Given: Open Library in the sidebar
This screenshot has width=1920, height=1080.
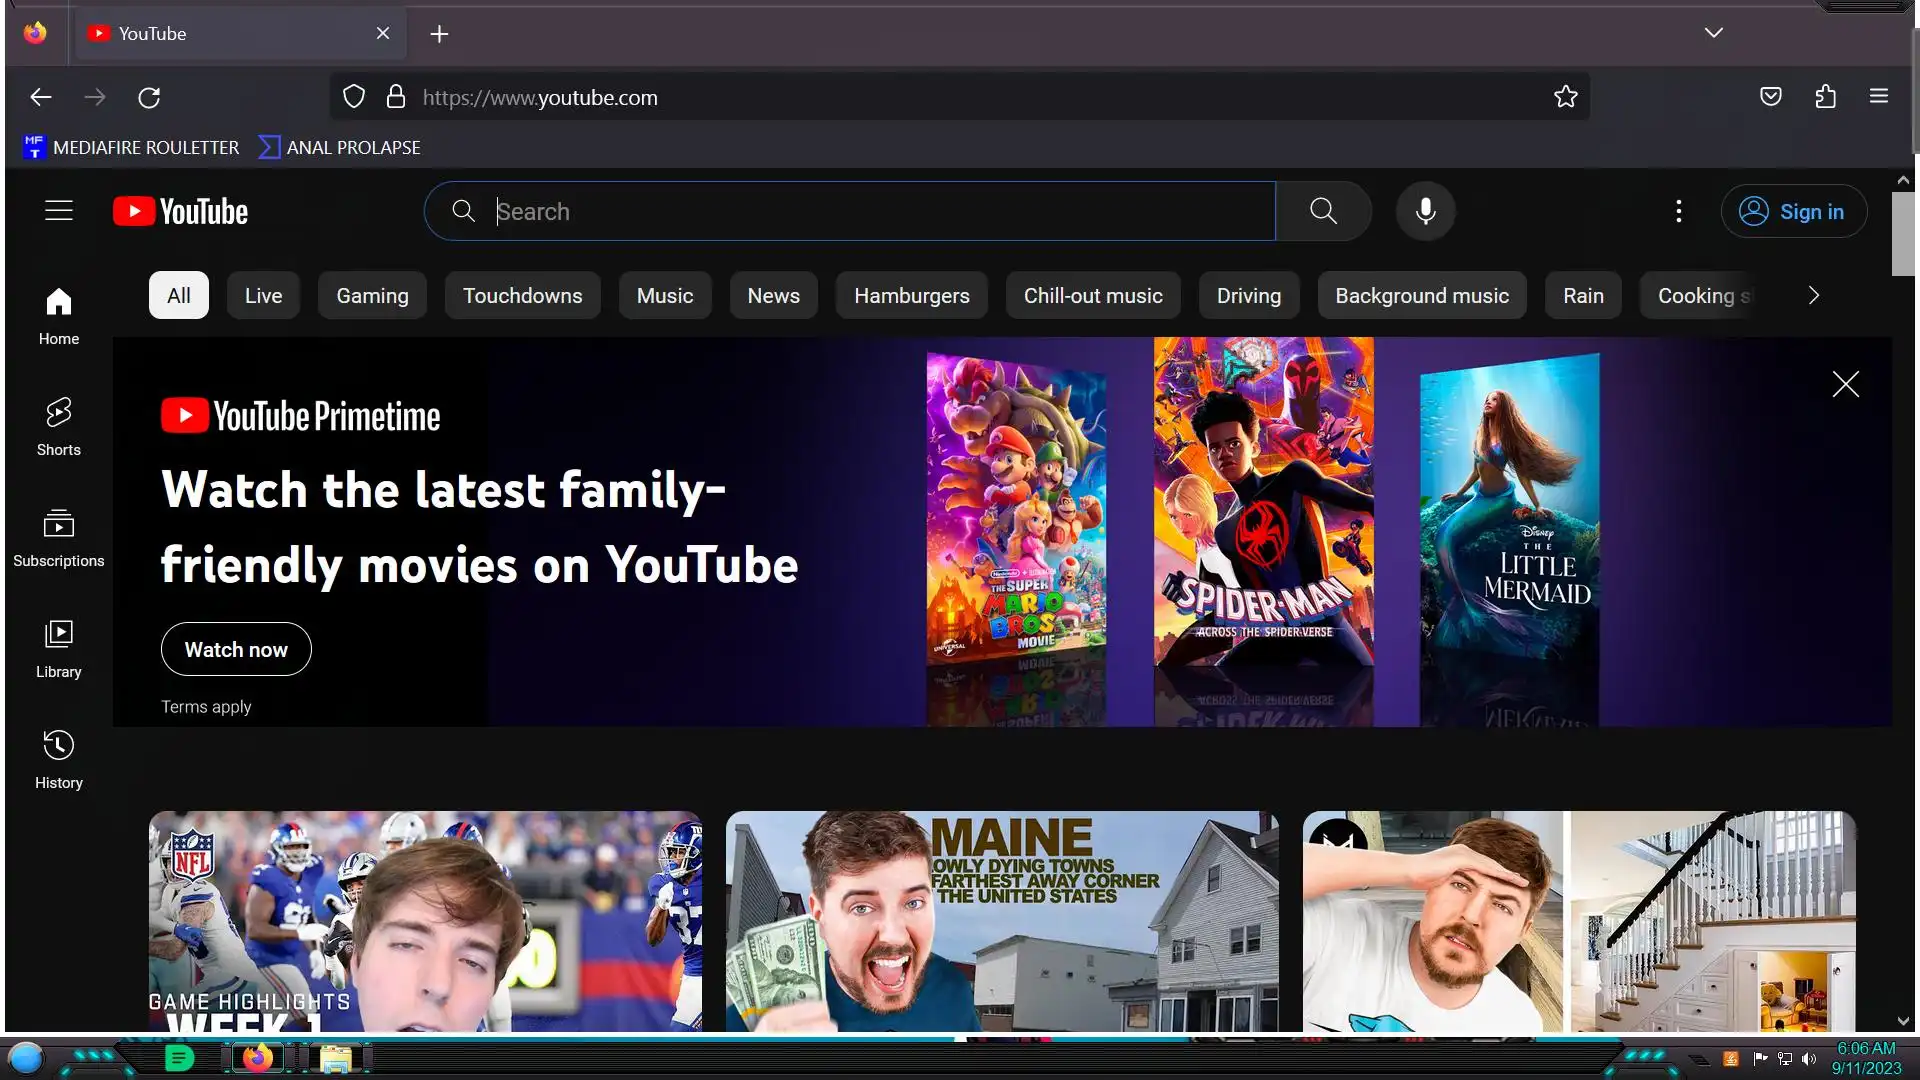Looking at the screenshot, I should [59, 648].
